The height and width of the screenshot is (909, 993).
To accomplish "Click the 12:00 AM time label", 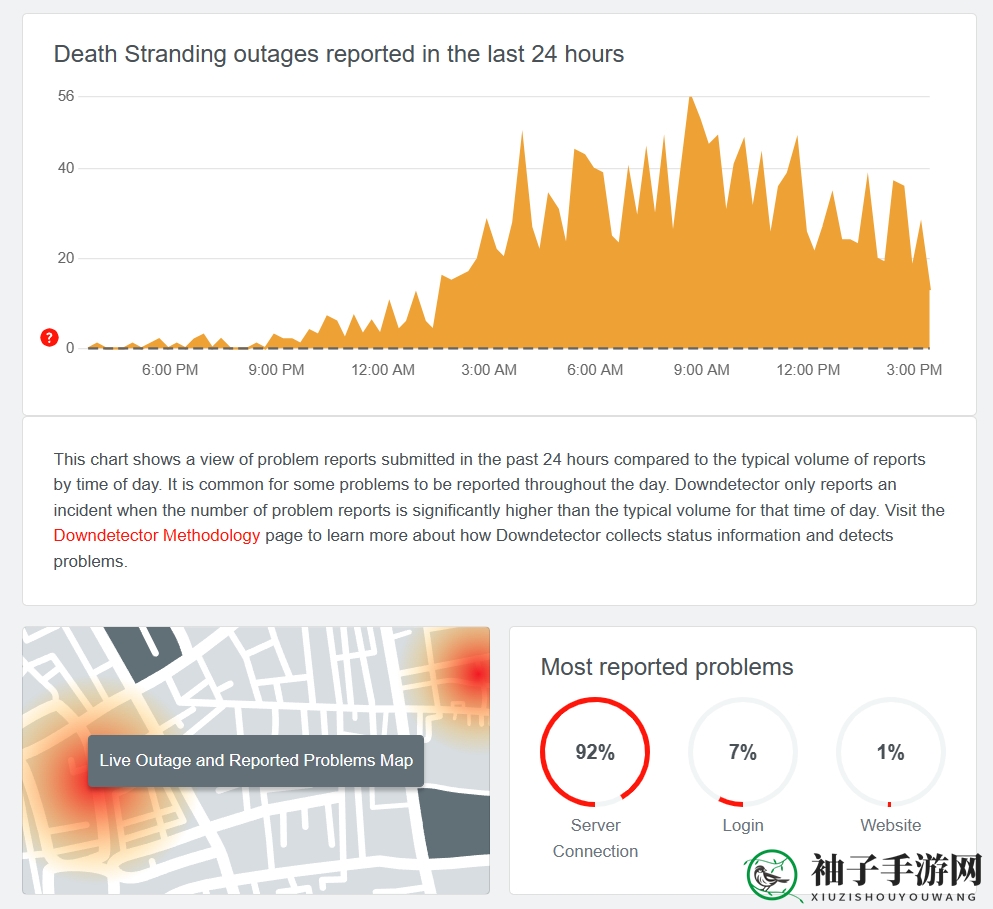I will pos(383,370).
